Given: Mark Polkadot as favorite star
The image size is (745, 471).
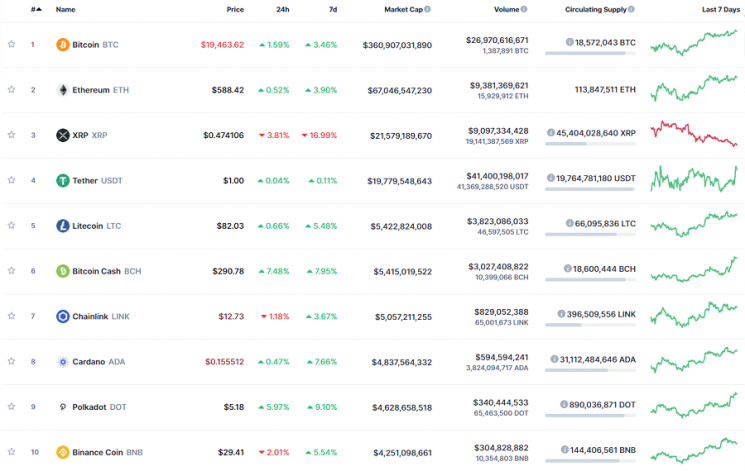Looking at the screenshot, I should (11, 406).
